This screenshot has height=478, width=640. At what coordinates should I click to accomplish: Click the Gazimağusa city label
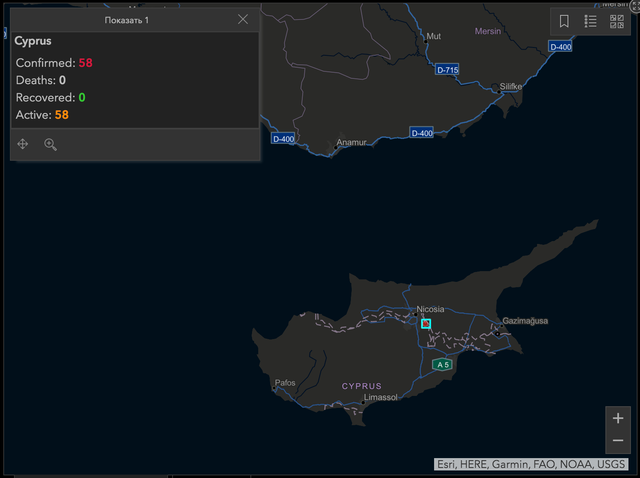525,321
